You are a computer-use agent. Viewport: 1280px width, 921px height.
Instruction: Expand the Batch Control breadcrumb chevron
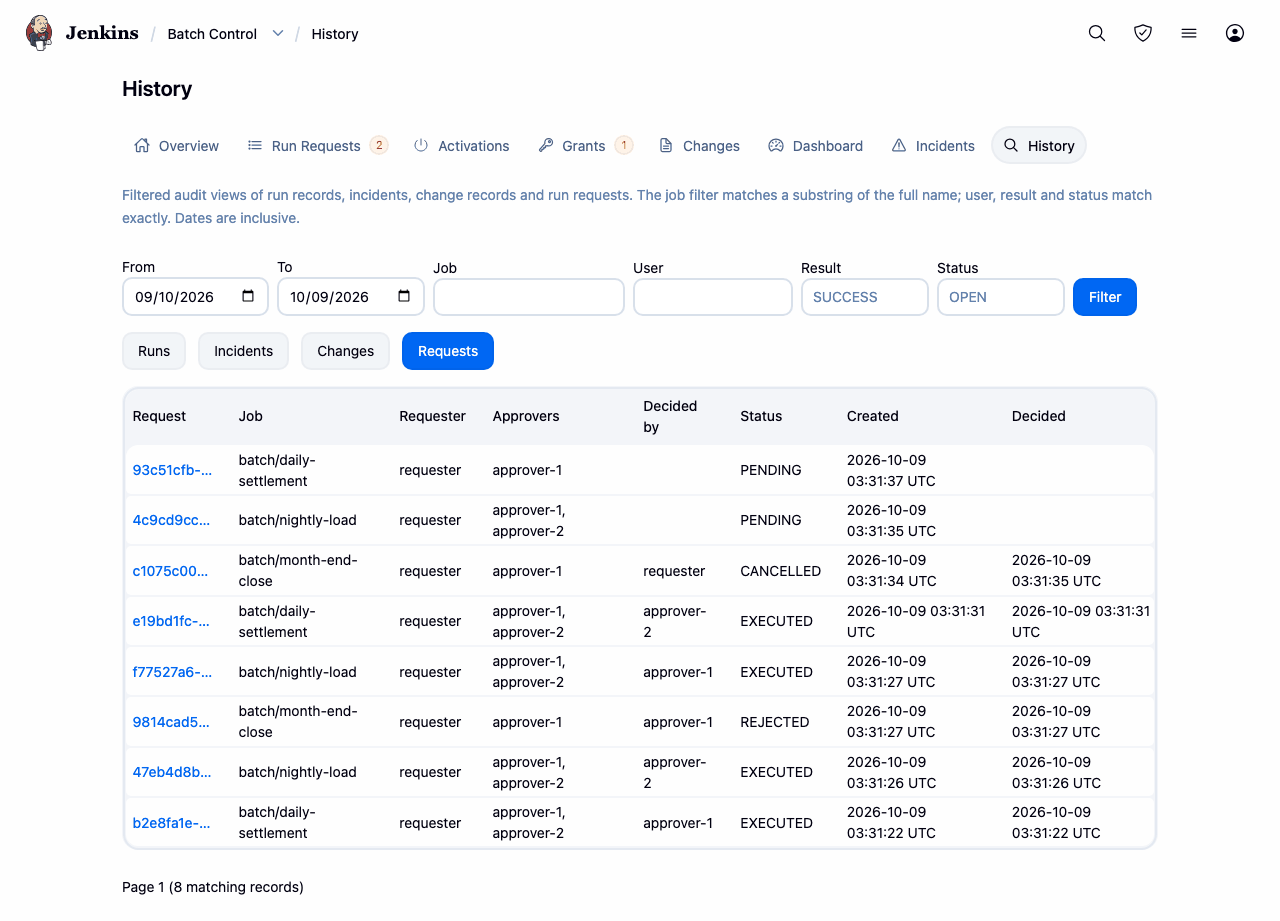278,33
